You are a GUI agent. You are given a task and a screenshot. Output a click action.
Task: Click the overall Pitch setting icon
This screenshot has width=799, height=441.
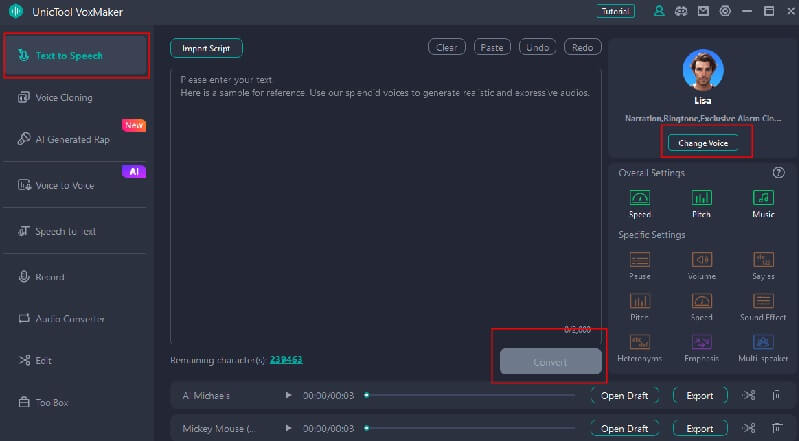702,198
